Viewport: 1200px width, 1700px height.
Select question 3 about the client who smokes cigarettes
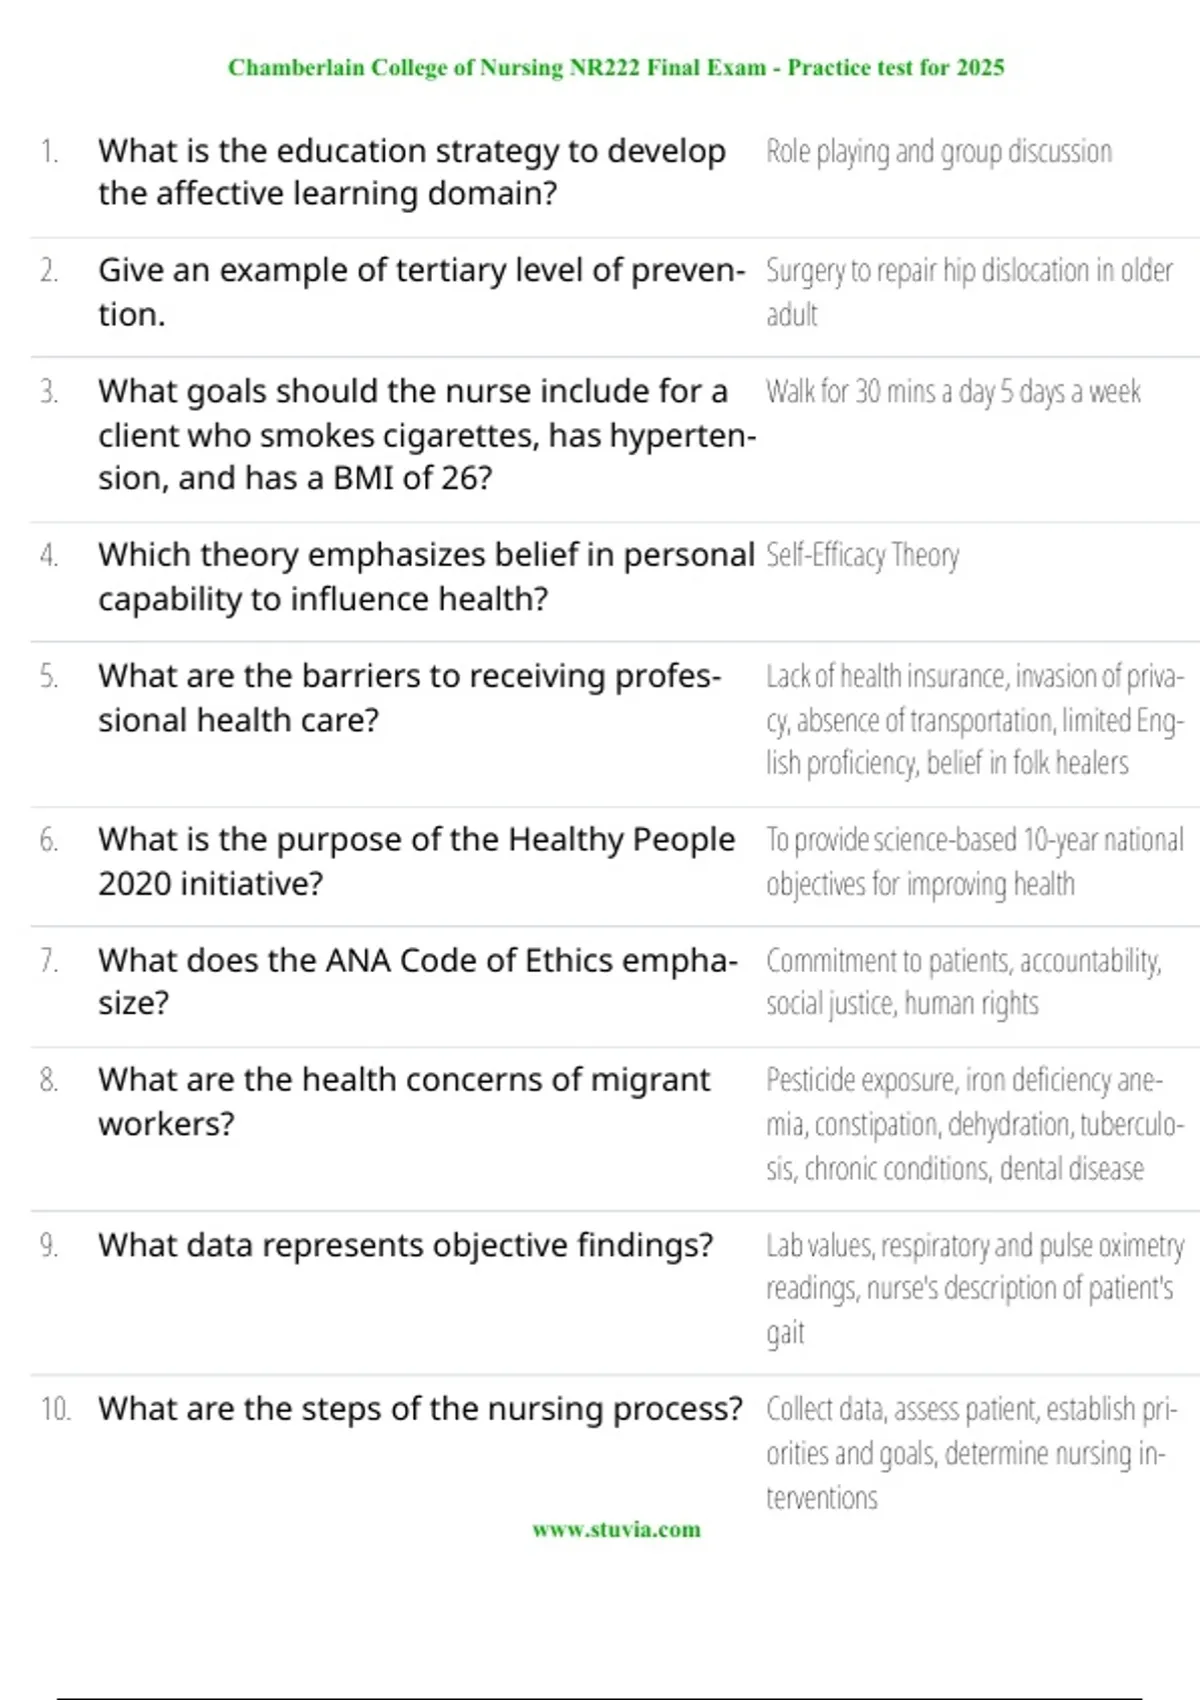pos(427,435)
